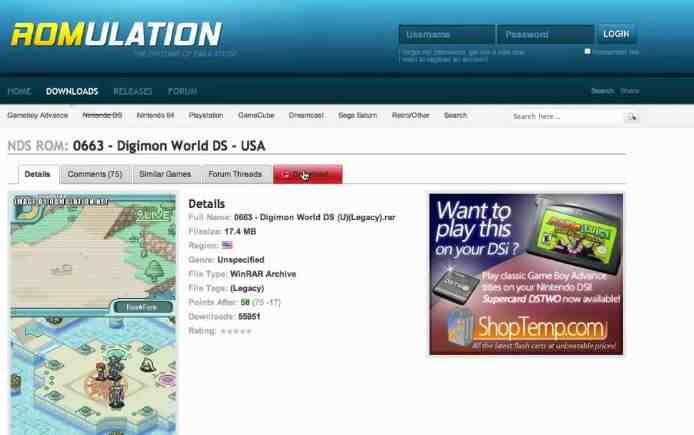Click the LOGIN button
The image size is (694, 435).
(x=616, y=34)
